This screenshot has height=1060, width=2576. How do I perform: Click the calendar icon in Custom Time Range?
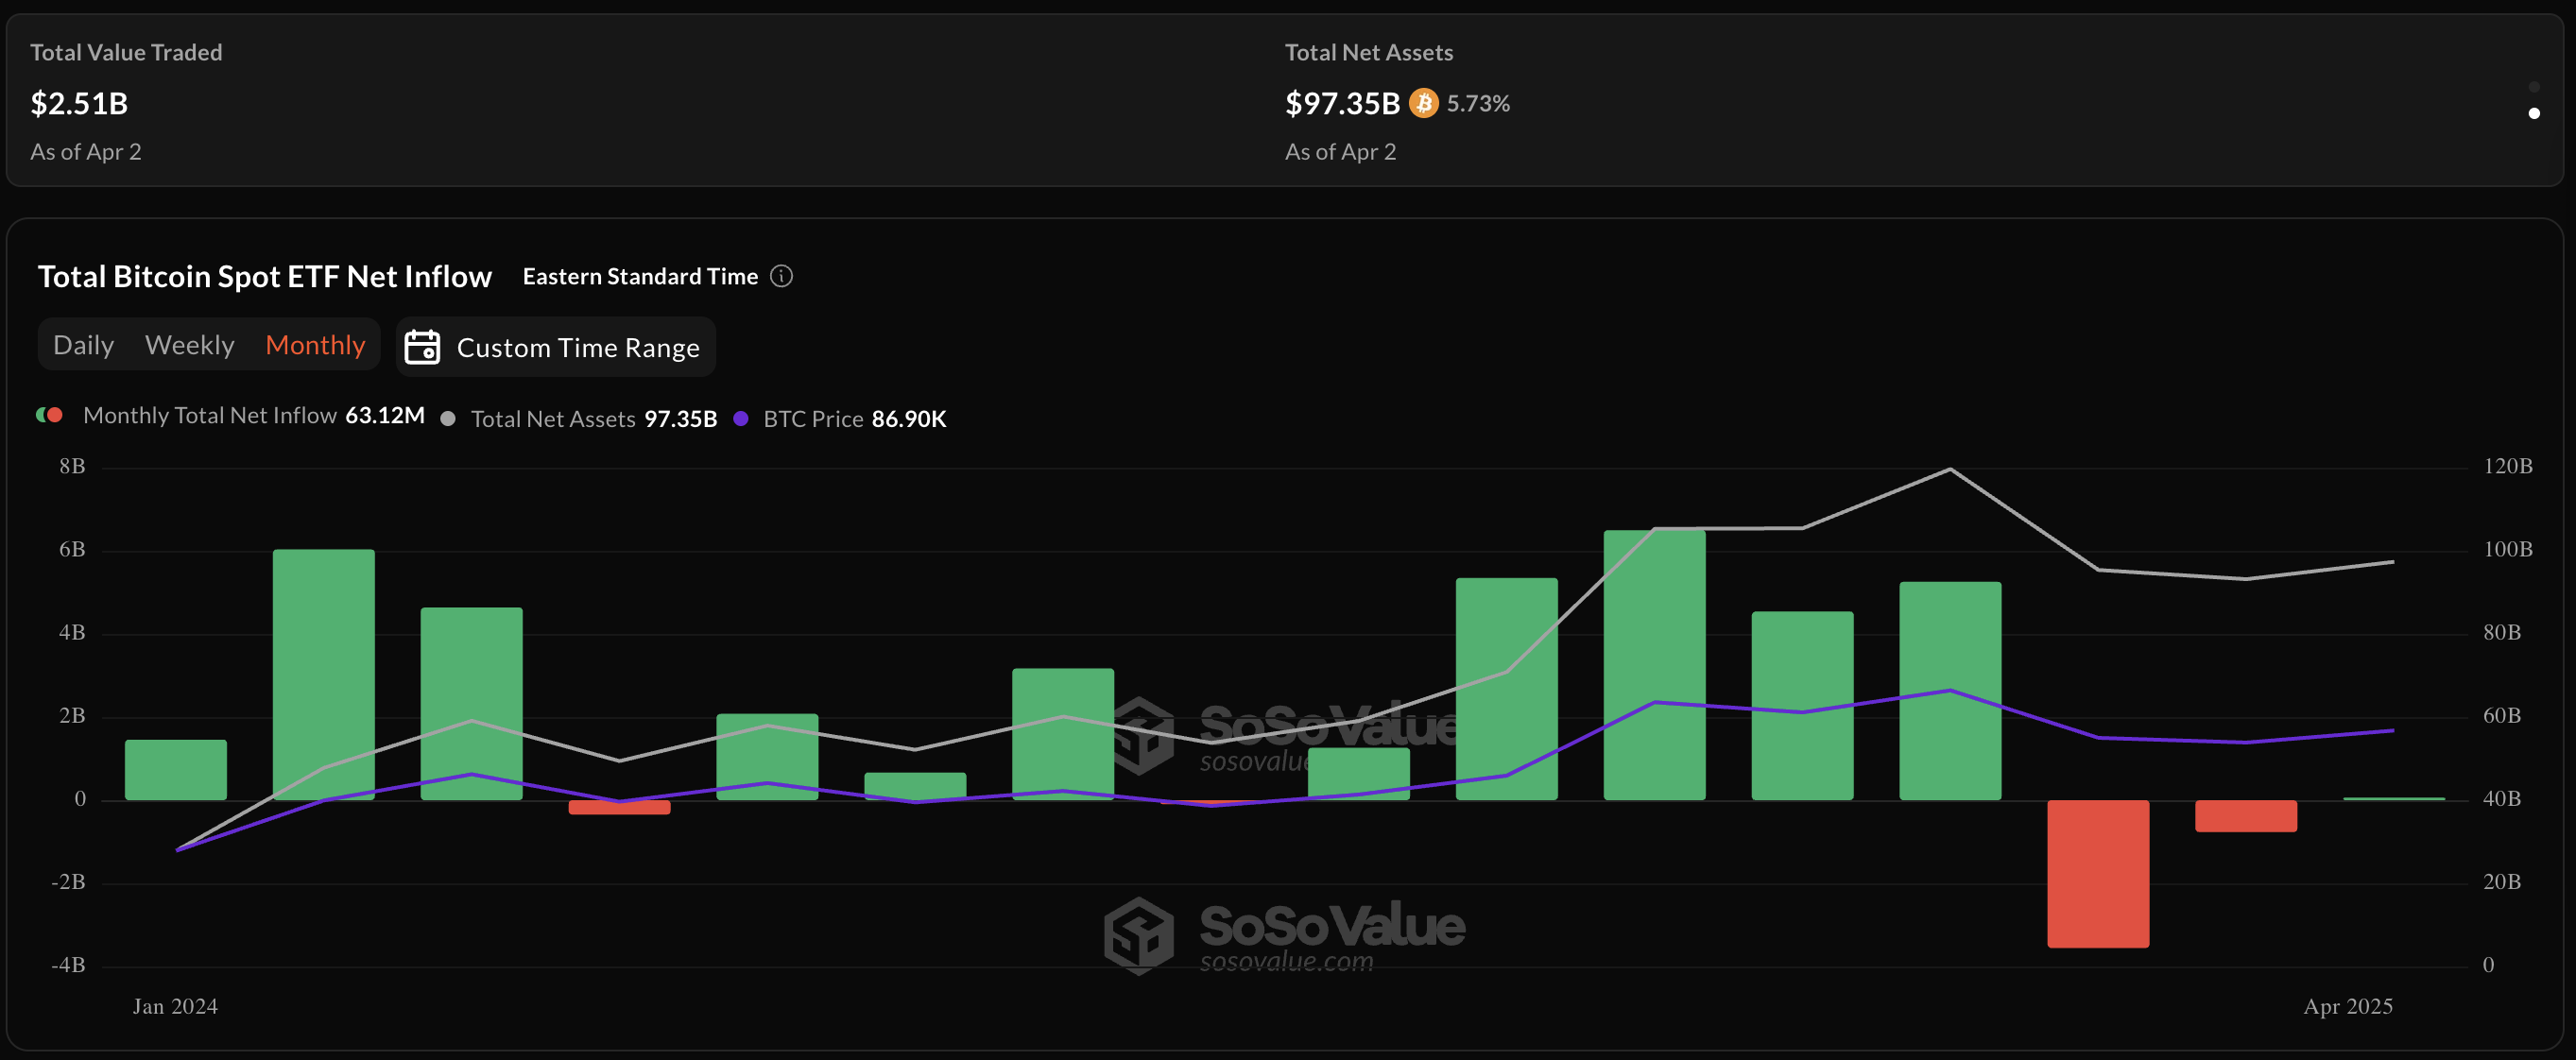point(422,347)
